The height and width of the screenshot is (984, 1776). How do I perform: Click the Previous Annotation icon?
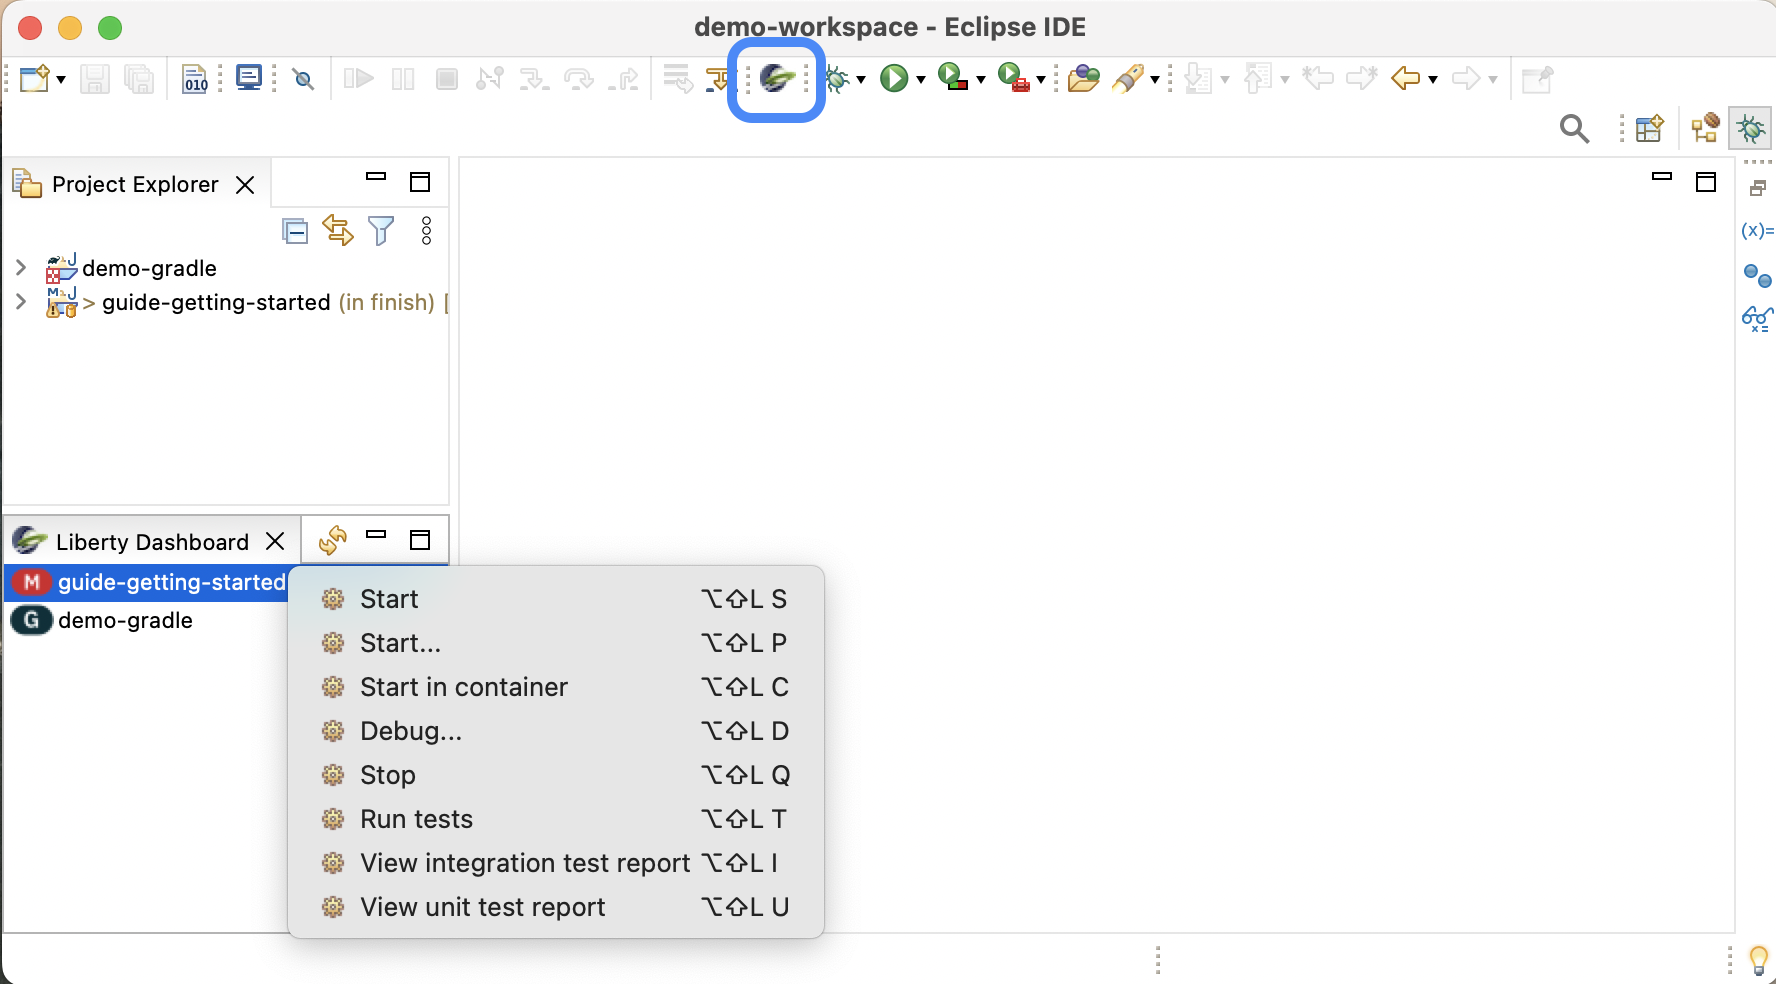(1258, 78)
